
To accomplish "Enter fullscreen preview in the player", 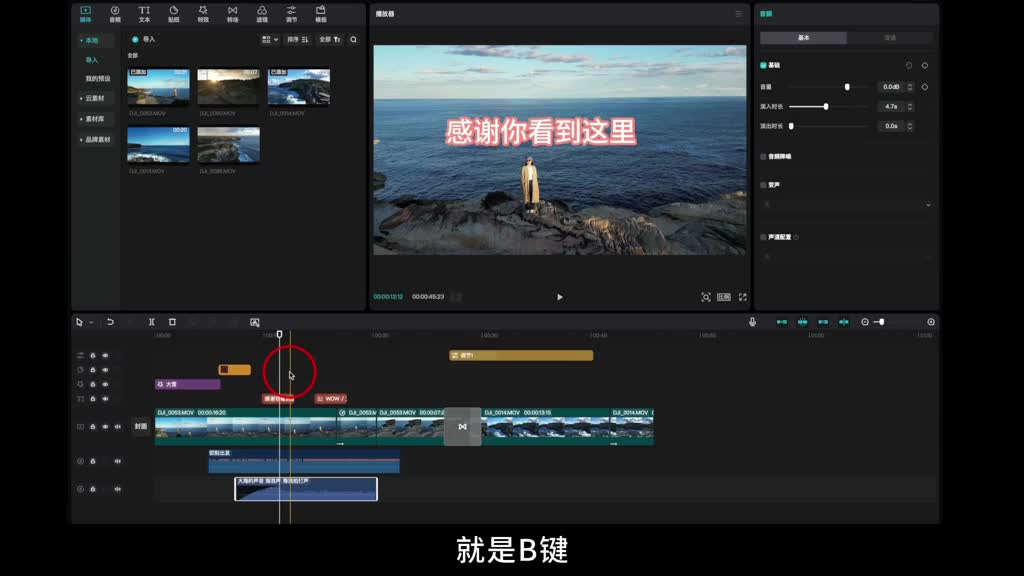I will click(741, 297).
